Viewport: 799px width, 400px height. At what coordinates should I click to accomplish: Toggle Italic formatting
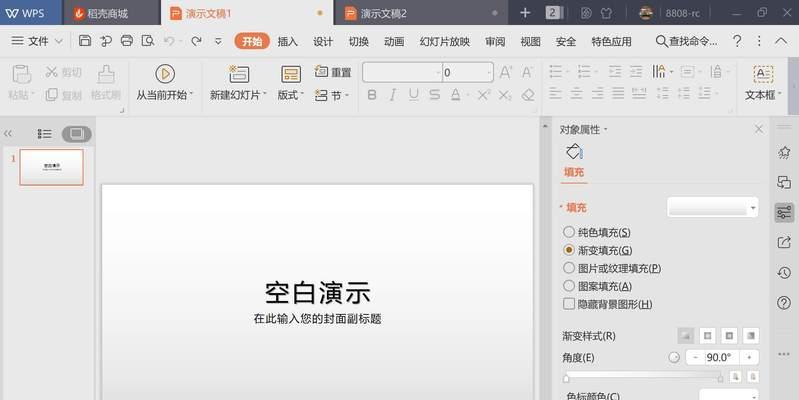(392, 95)
